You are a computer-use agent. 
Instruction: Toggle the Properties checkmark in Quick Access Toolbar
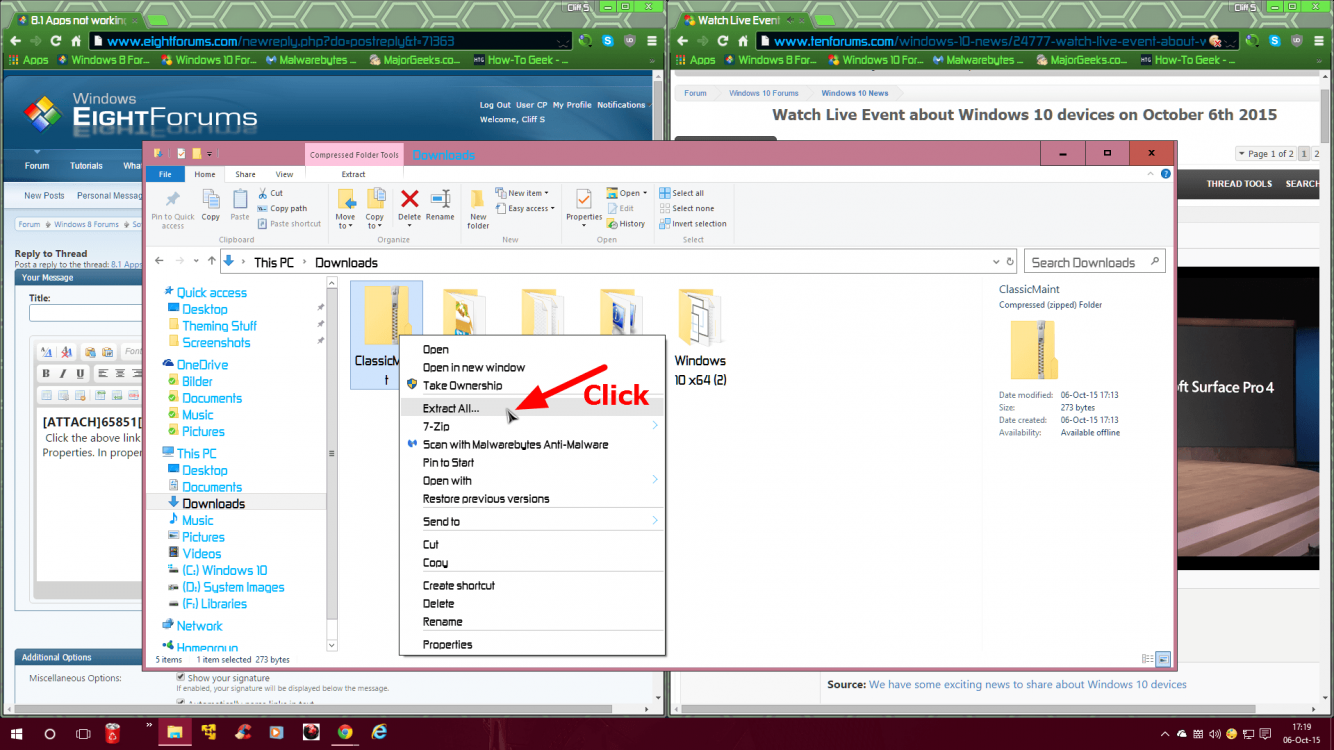pos(181,154)
